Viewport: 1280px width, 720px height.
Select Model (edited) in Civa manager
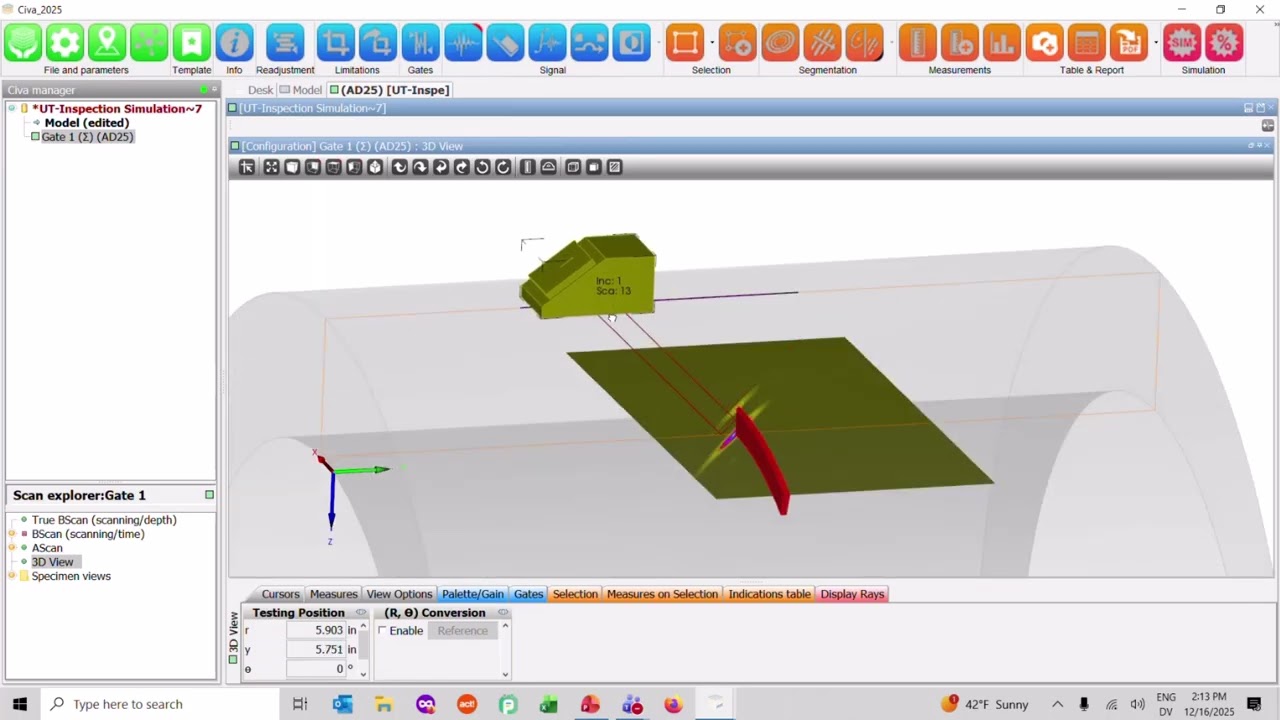tap(87, 123)
